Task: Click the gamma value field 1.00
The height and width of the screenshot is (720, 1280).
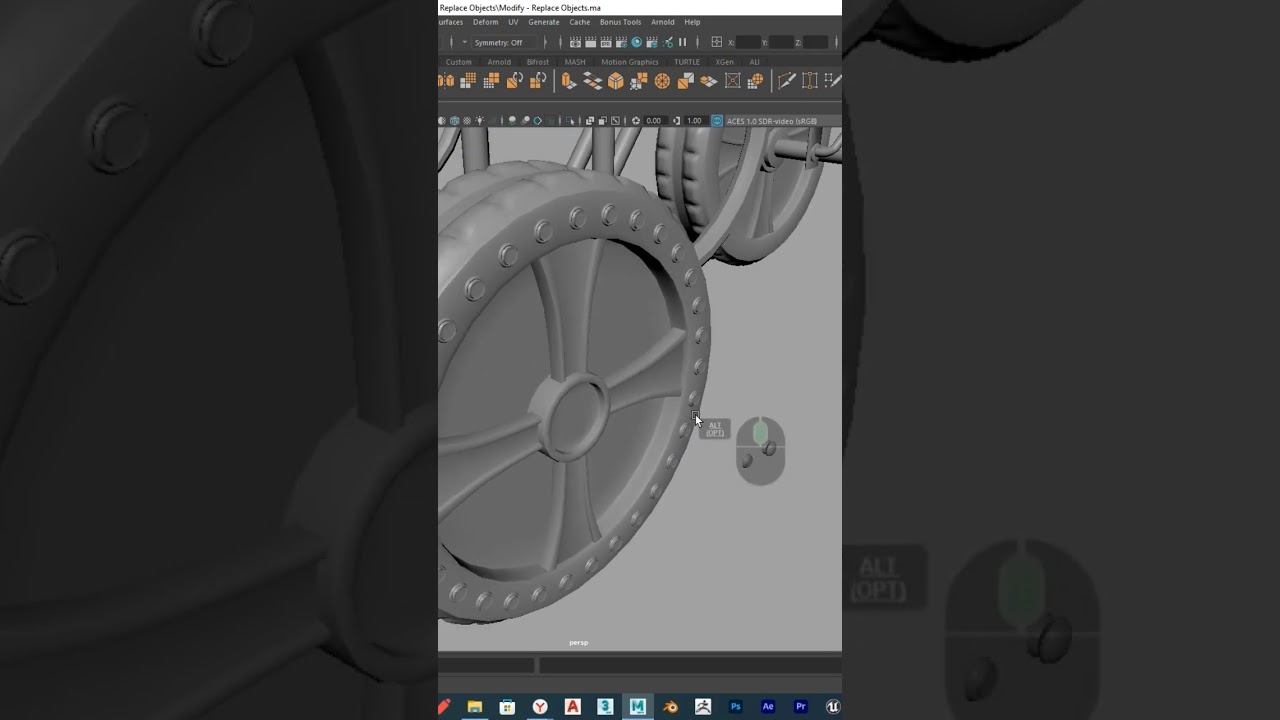Action: (695, 121)
